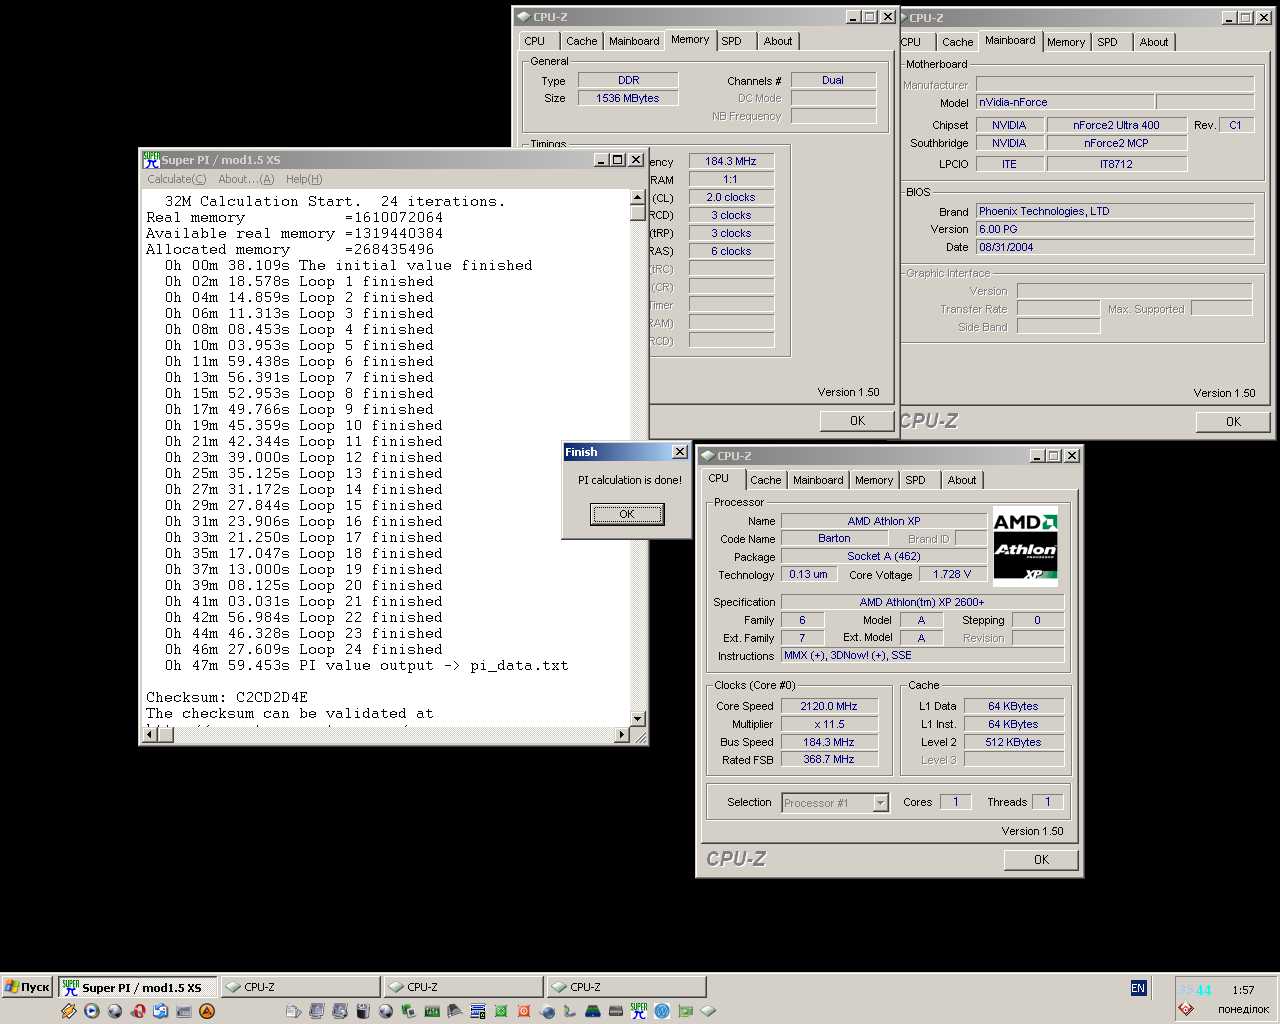Click the 'Loop 24 finished' line in Super PI

coord(304,649)
